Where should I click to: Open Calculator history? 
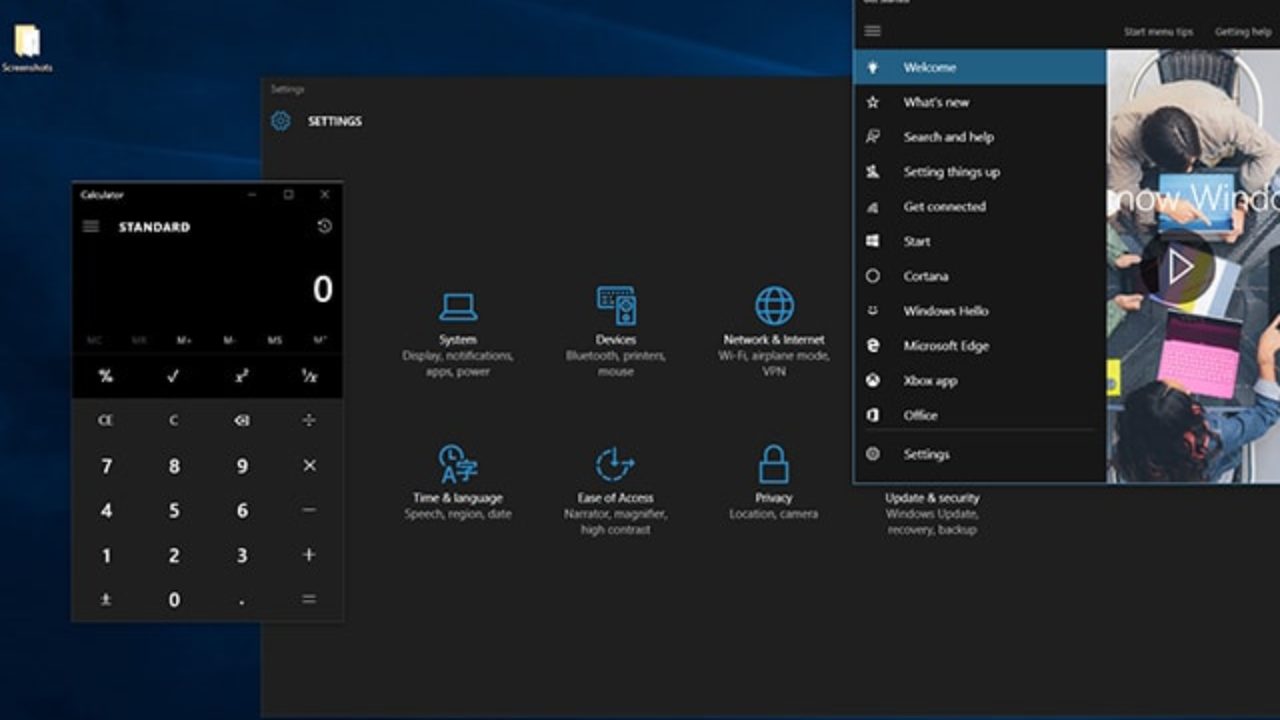coord(326,227)
